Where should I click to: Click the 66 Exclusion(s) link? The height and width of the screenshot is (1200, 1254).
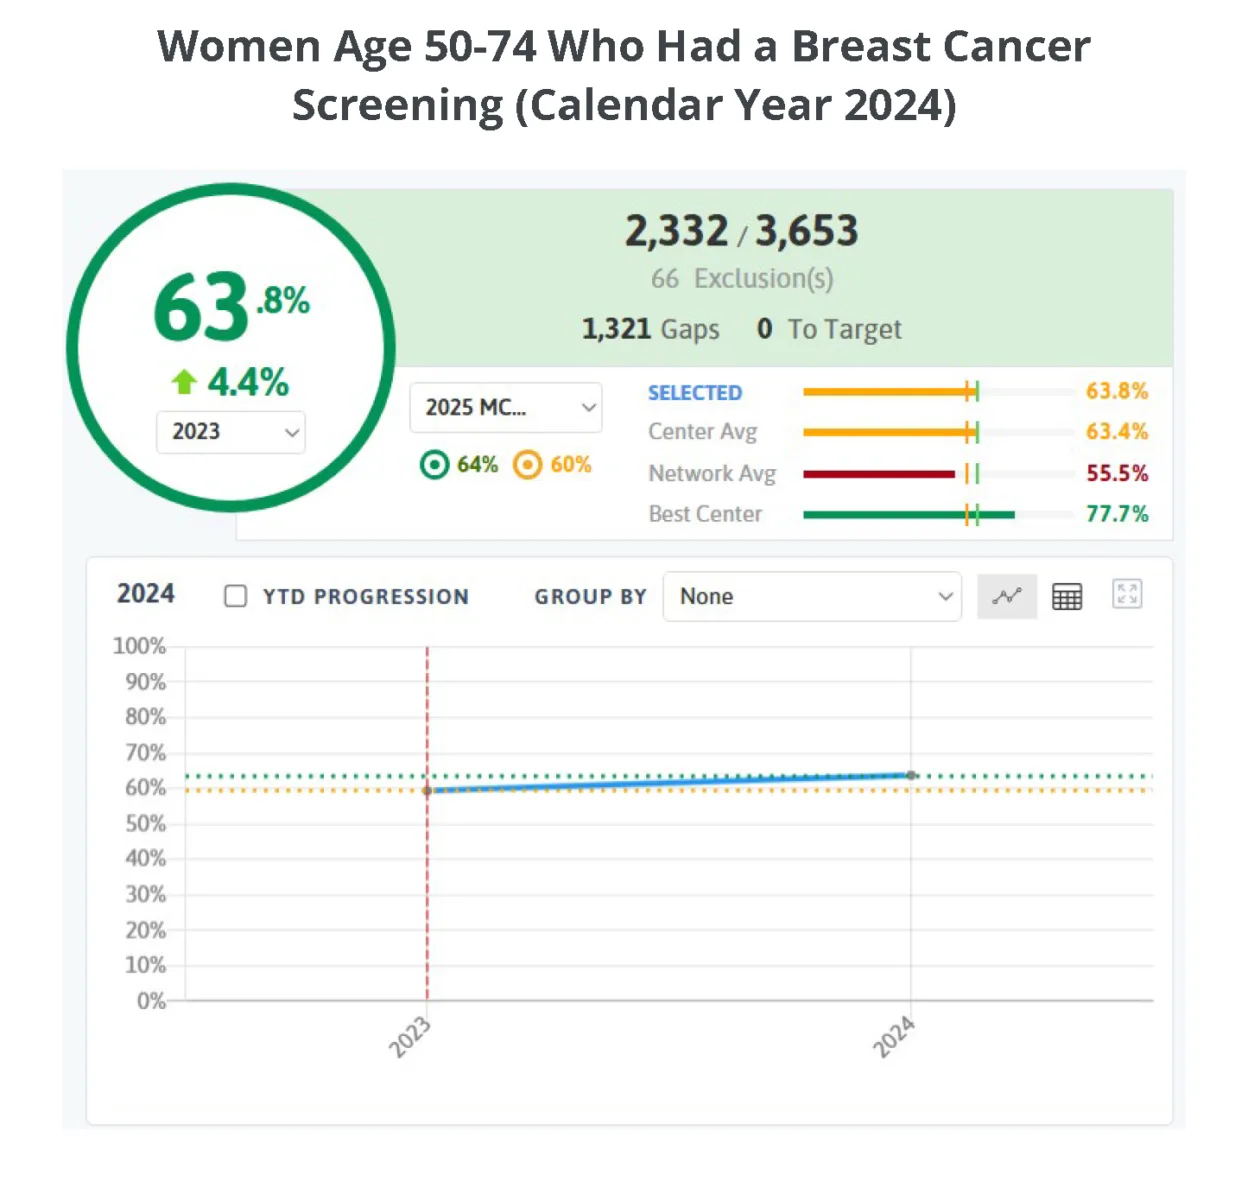(x=742, y=279)
